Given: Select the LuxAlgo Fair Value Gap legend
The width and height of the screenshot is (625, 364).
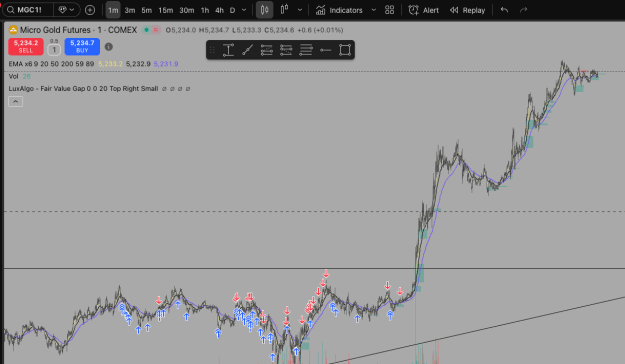Looking at the screenshot, I should click(x=83, y=89).
